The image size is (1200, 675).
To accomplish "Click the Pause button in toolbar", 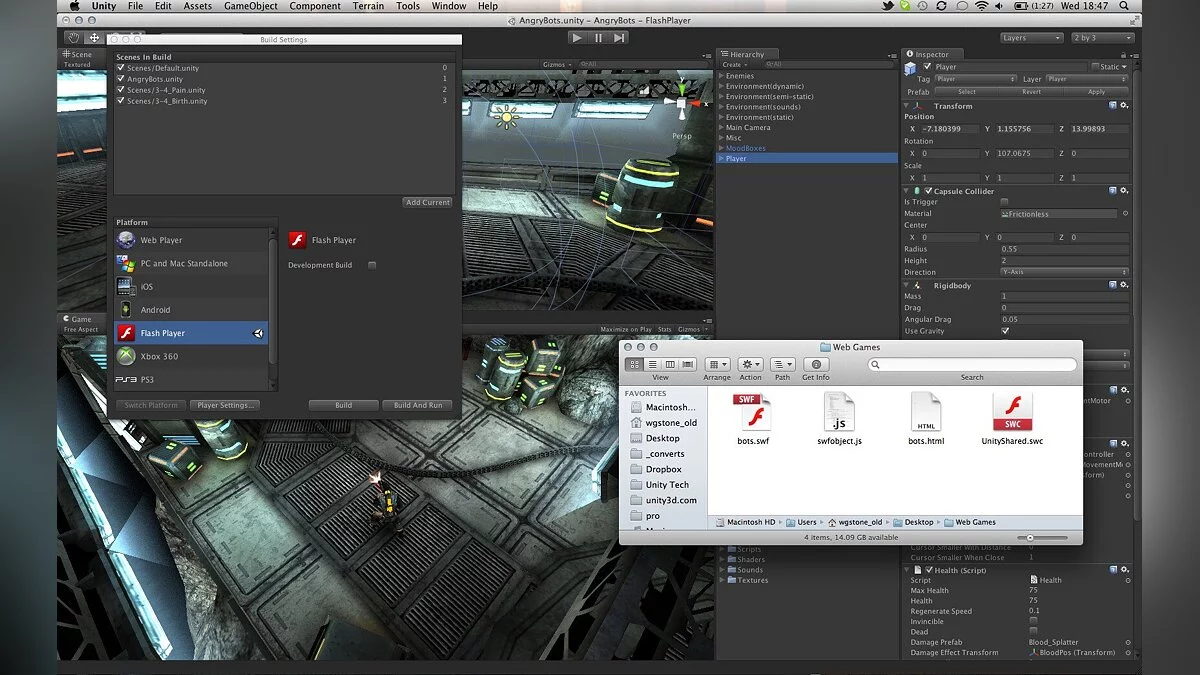I will pos(598,38).
